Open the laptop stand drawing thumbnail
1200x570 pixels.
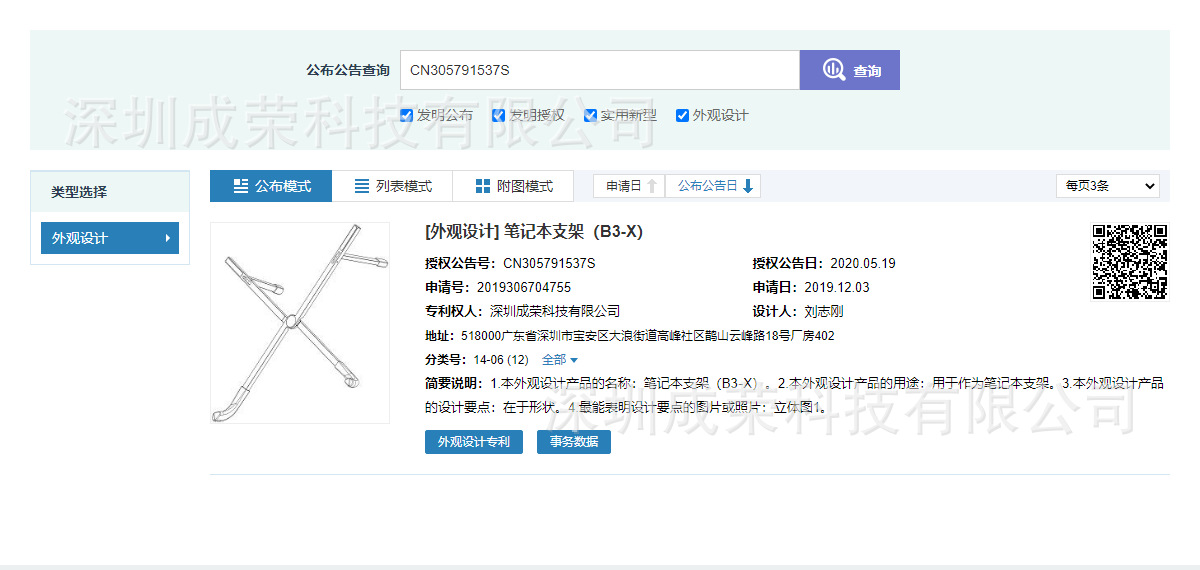coord(300,323)
